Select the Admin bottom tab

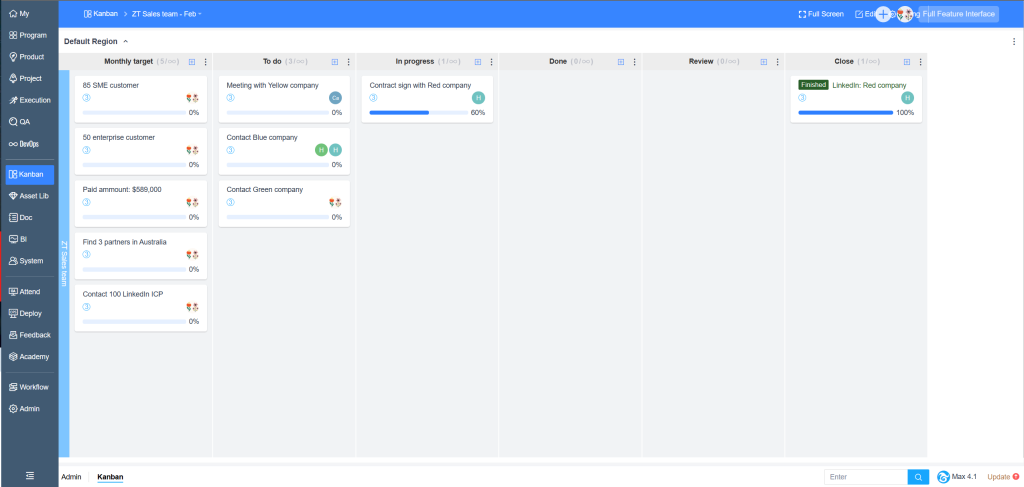(71, 477)
